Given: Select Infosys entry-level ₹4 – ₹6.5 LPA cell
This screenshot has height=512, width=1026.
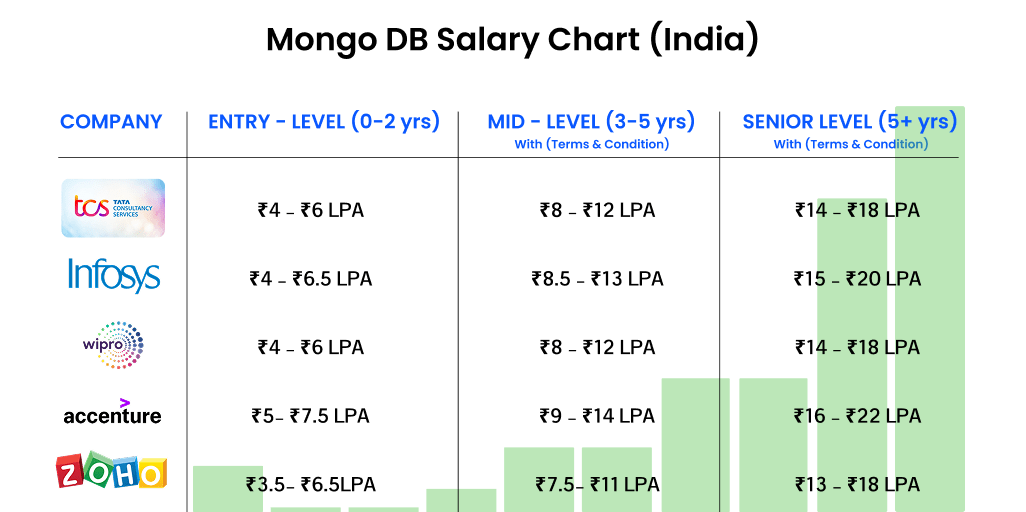Looking at the screenshot, I should pos(310,279).
